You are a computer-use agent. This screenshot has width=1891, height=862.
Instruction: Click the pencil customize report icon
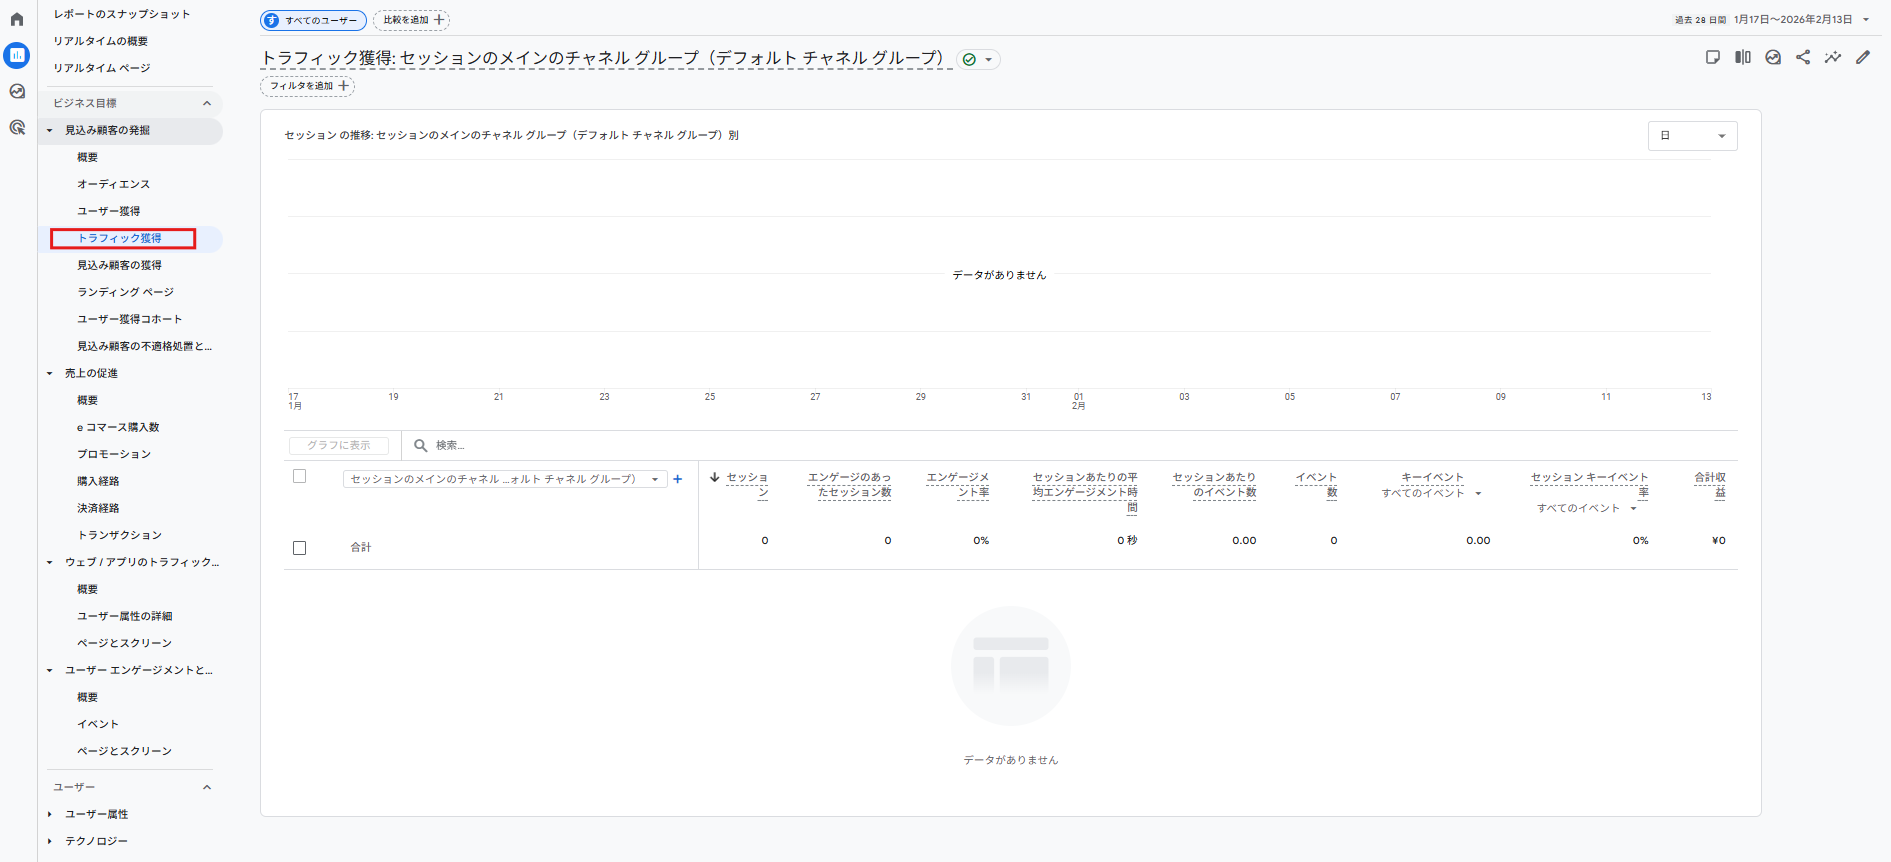[x=1862, y=58]
